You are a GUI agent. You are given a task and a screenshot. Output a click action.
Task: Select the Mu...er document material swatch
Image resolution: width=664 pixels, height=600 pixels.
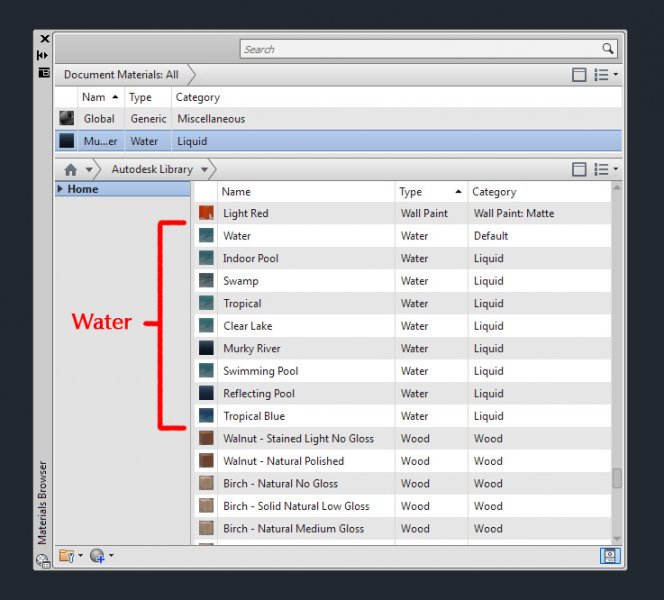point(66,141)
